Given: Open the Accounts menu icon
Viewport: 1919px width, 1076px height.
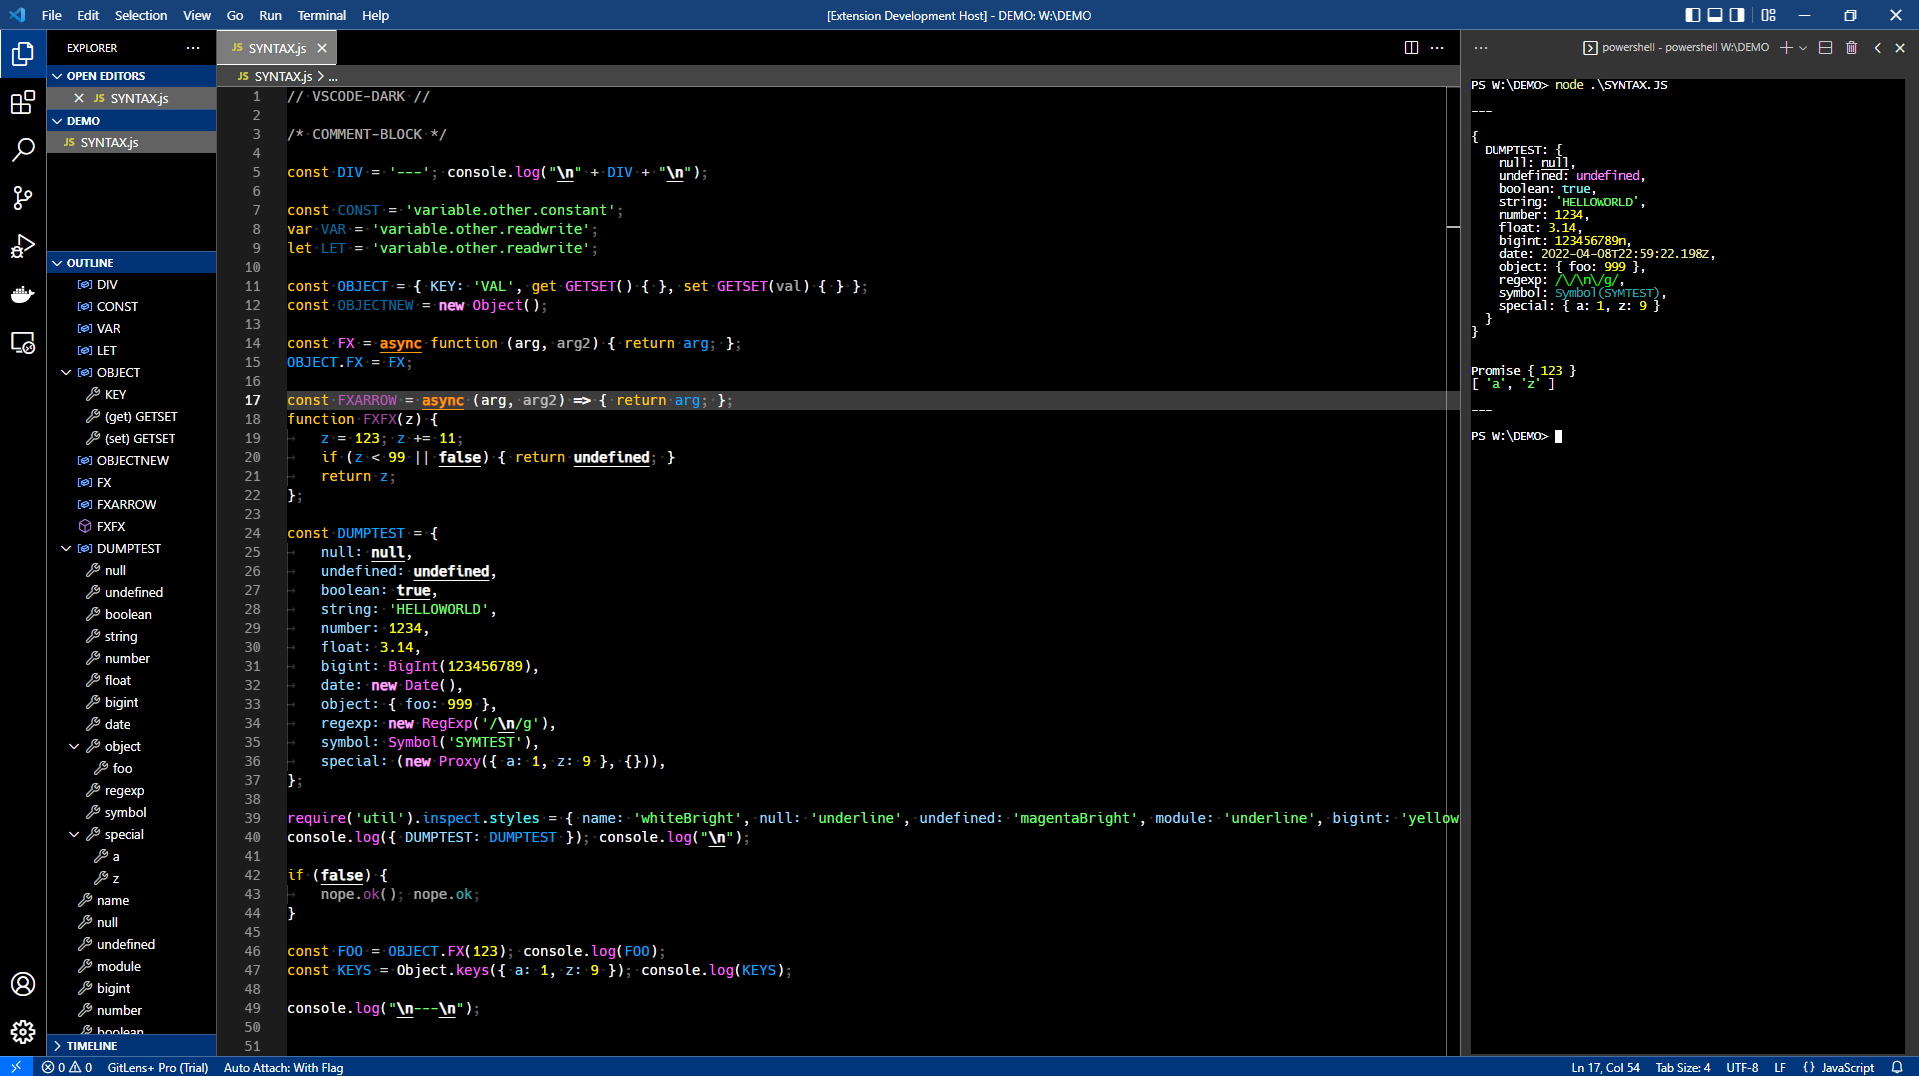Looking at the screenshot, I should [23, 984].
